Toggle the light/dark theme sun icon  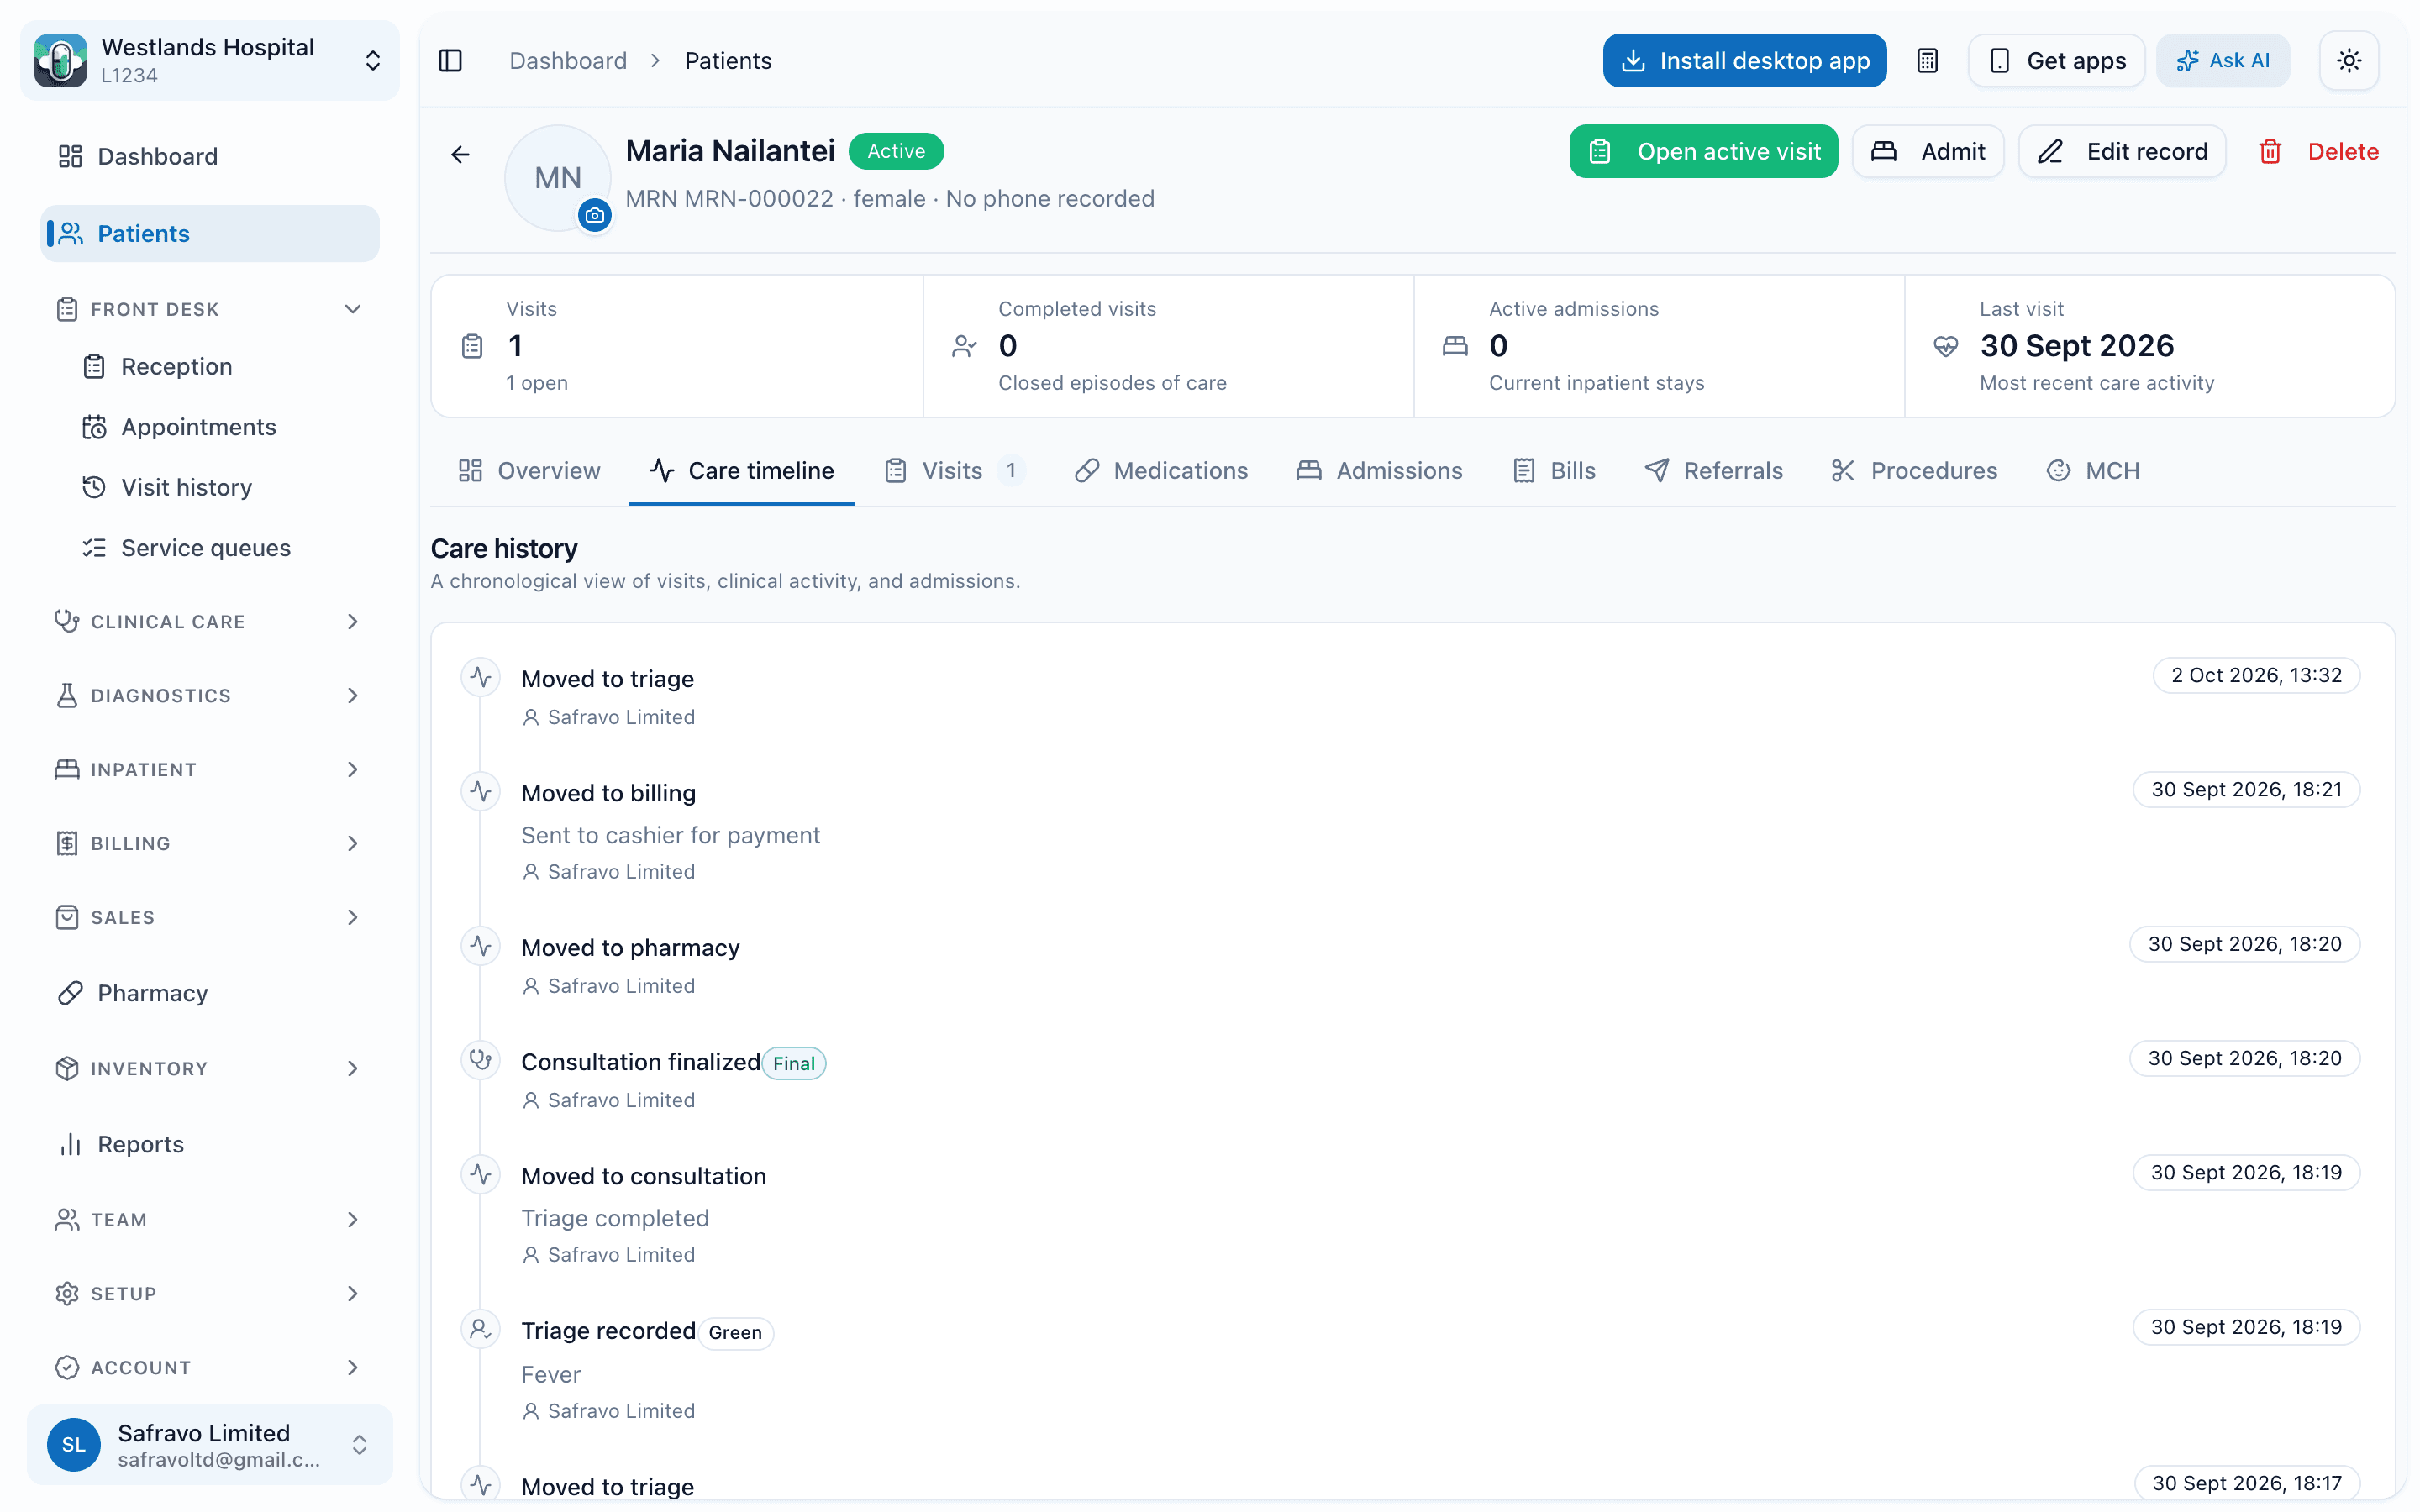click(x=2349, y=61)
